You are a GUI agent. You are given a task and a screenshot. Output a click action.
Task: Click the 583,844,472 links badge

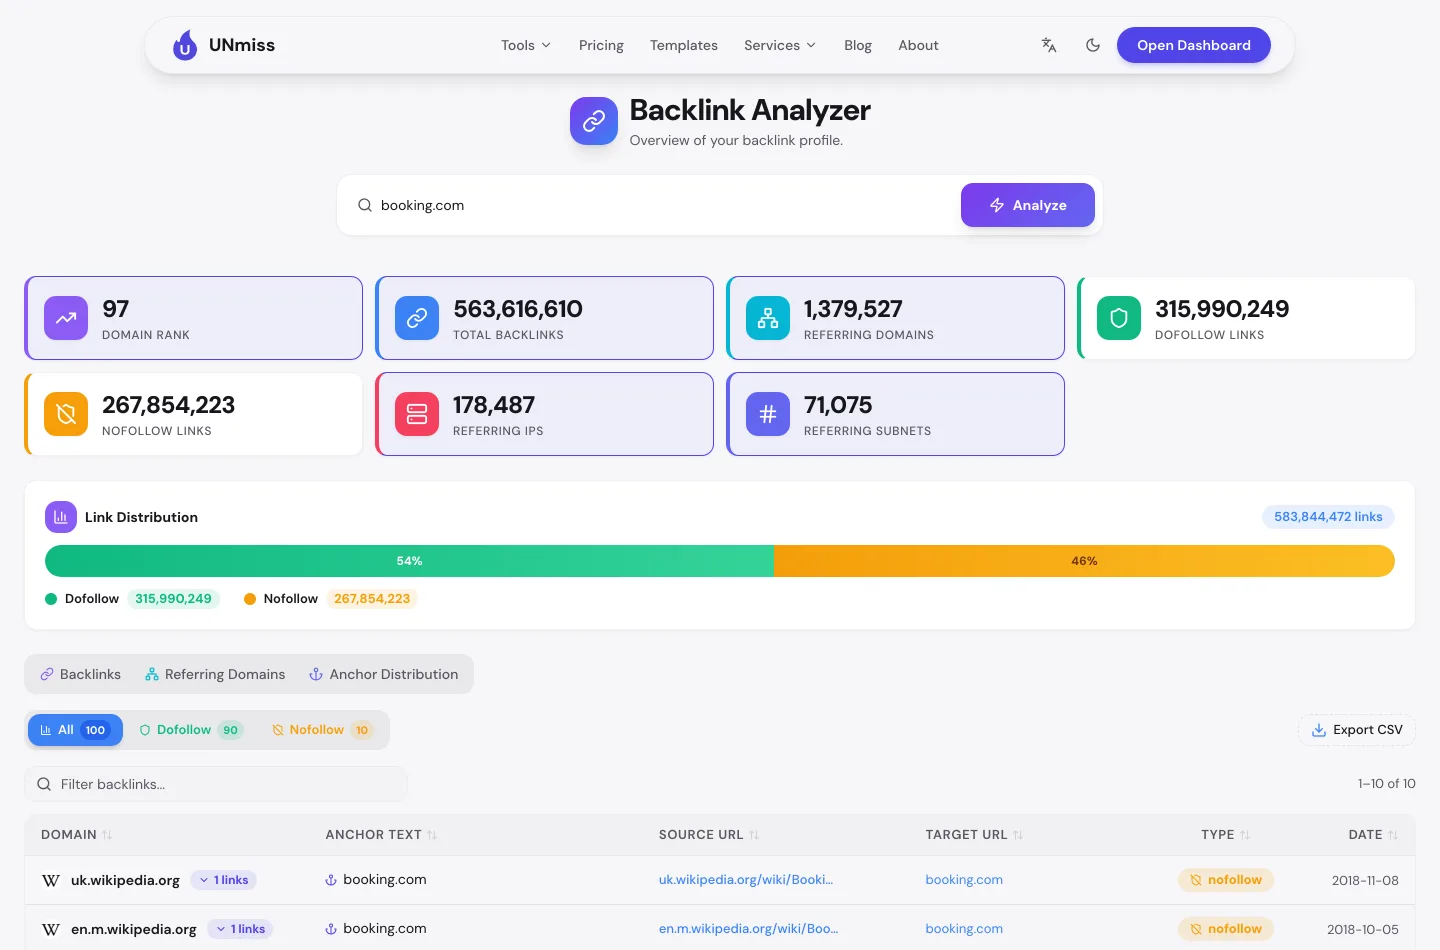point(1328,517)
